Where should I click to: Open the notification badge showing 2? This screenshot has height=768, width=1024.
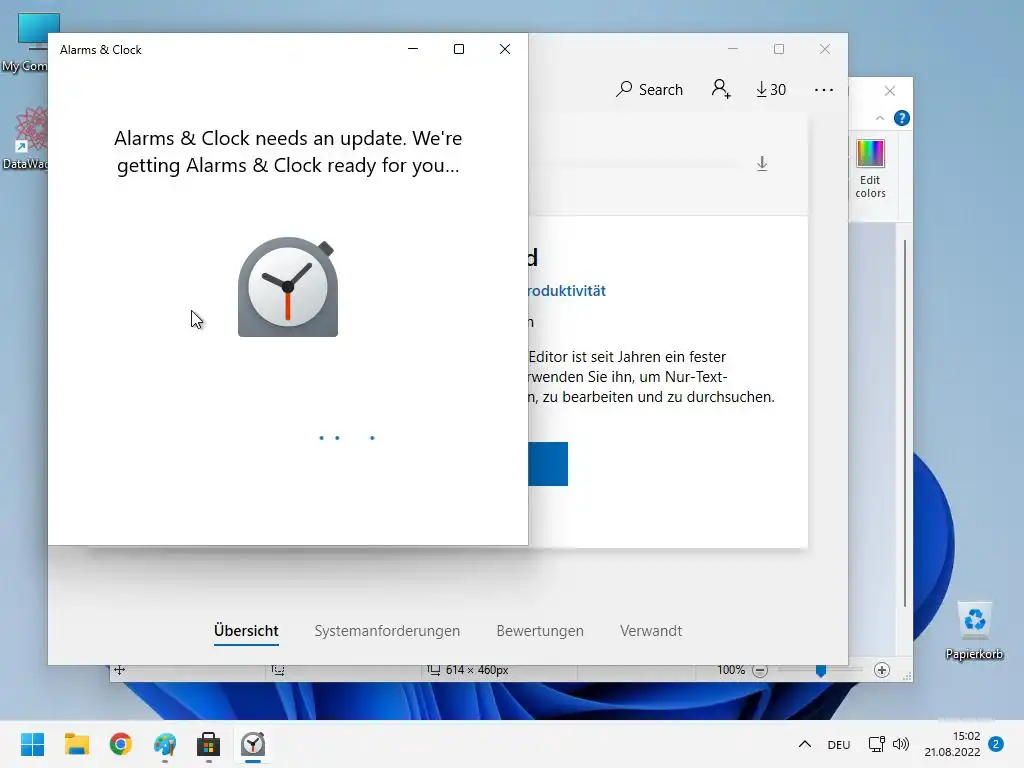pyautogui.click(x=996, y=744)
